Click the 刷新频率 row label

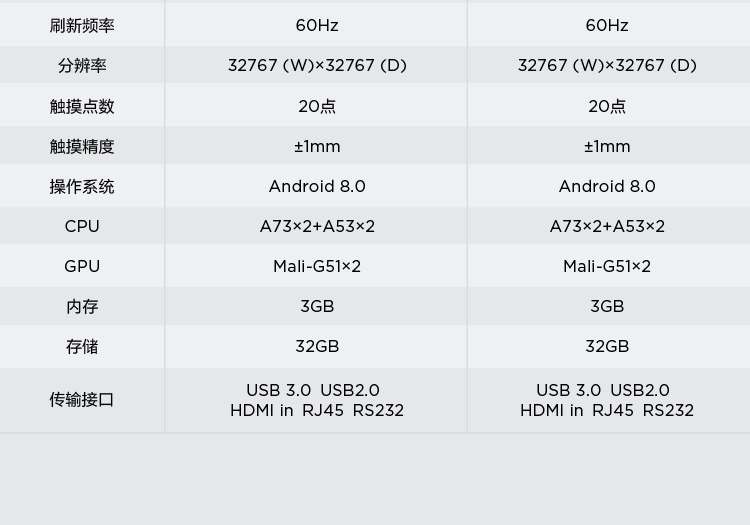[82, 26]
